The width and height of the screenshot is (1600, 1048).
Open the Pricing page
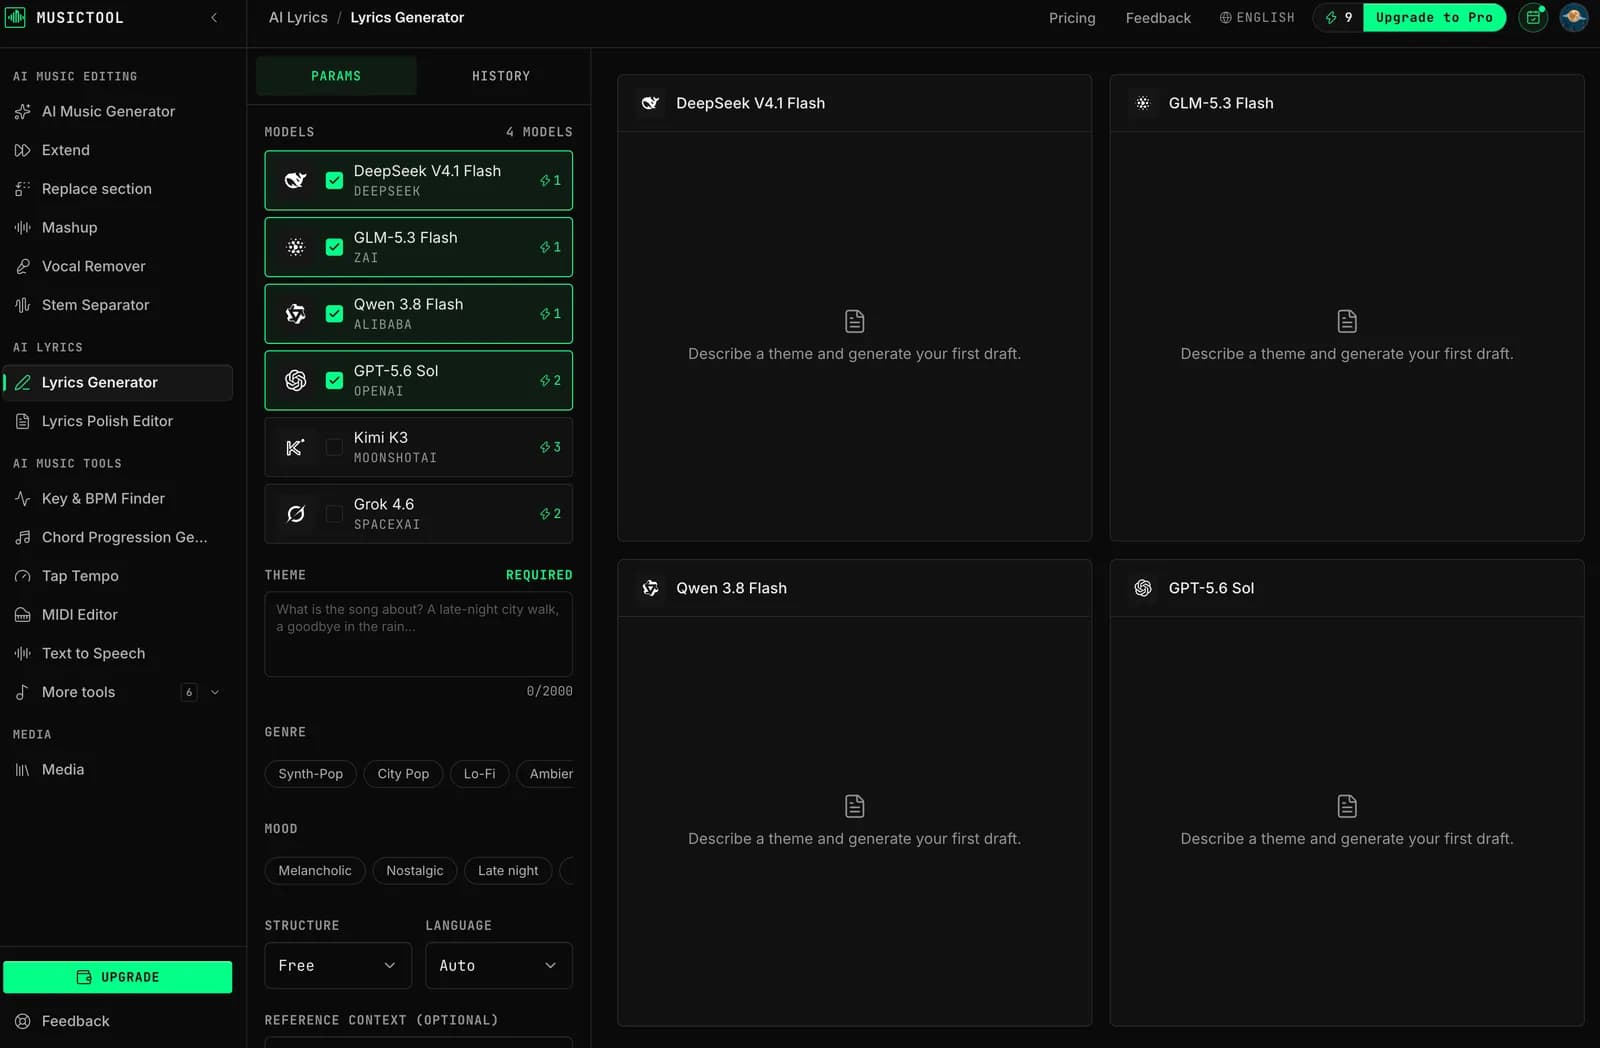1072,18
